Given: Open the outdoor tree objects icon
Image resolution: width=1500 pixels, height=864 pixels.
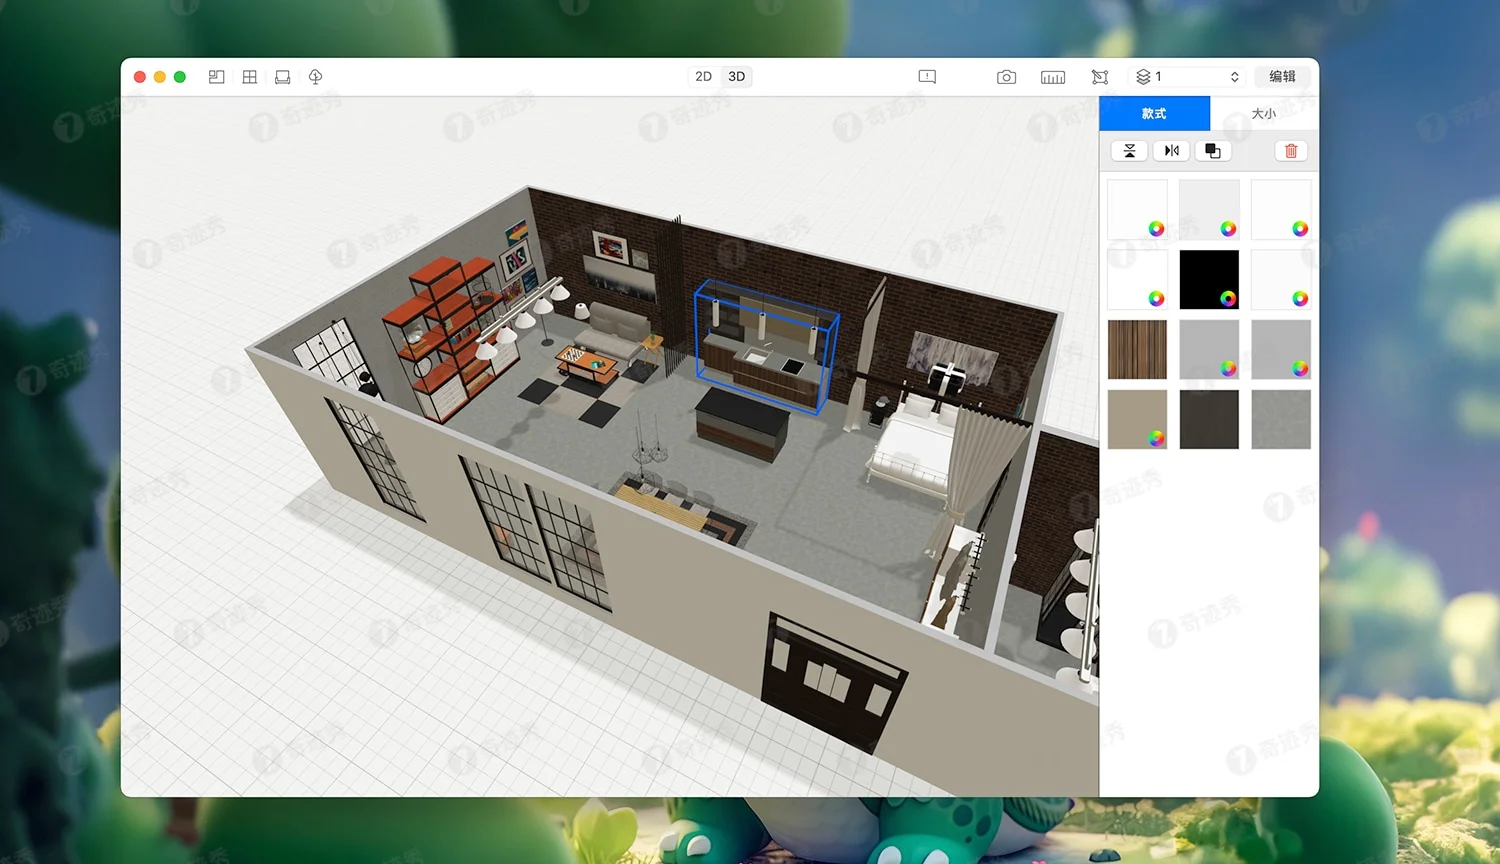Looking at the screenshot, I should coord(316,77).
